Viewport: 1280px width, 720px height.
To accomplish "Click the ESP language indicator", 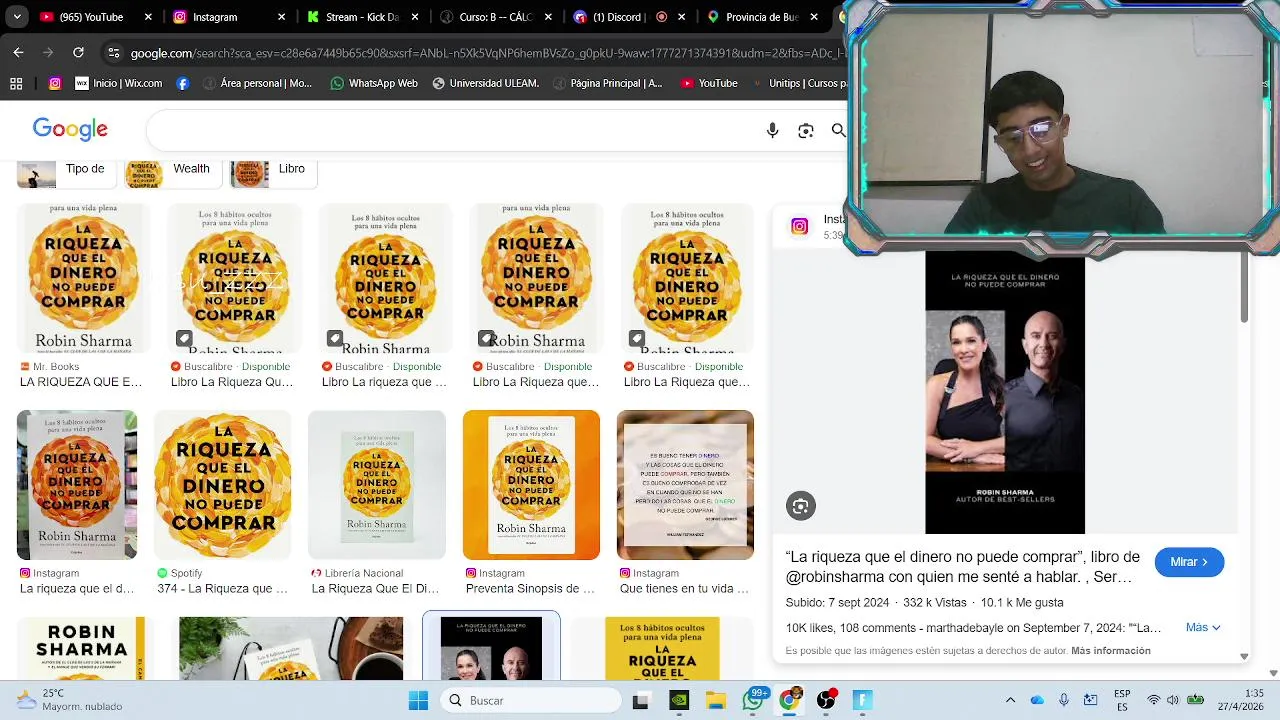I will tap(1122, 700).
